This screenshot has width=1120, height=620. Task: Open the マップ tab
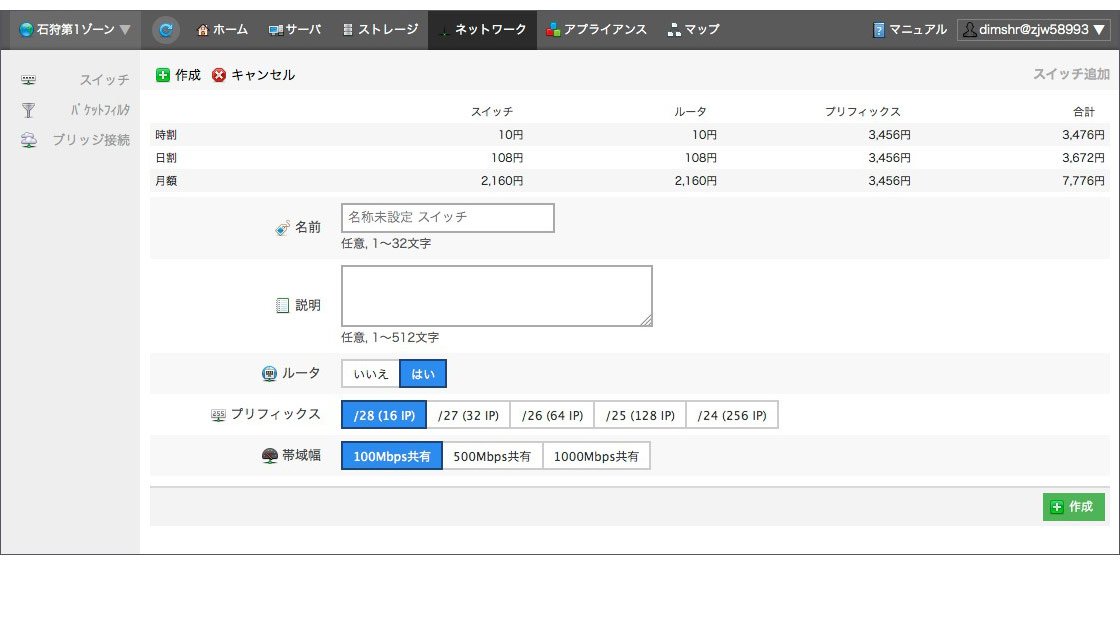694,30
